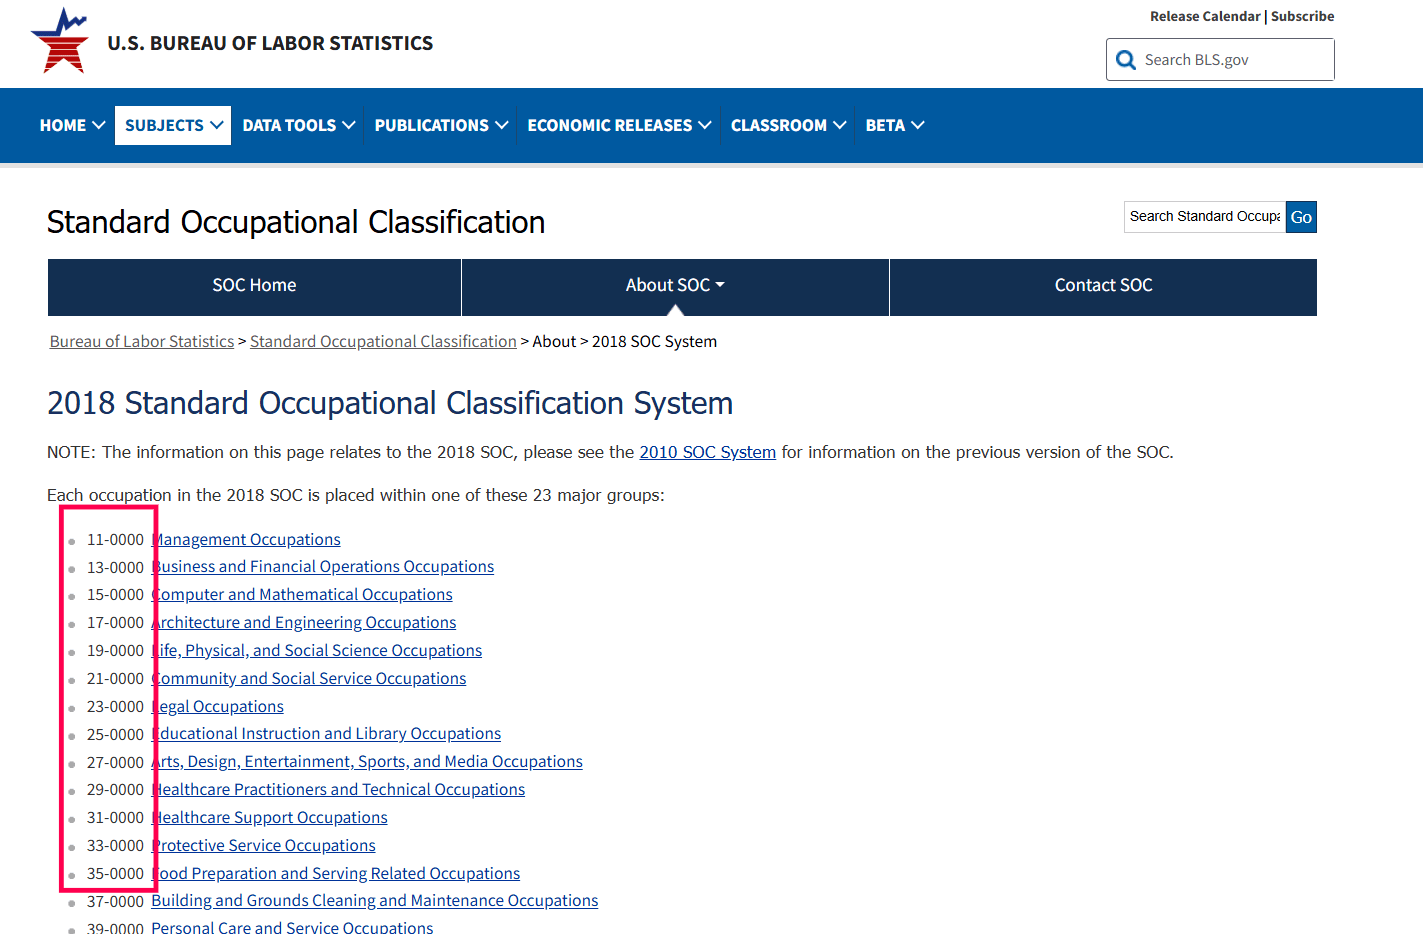Click the 11-0000 code text
Screen dimensions: 1423x934
pyautogui.click(x=115, y=540)
